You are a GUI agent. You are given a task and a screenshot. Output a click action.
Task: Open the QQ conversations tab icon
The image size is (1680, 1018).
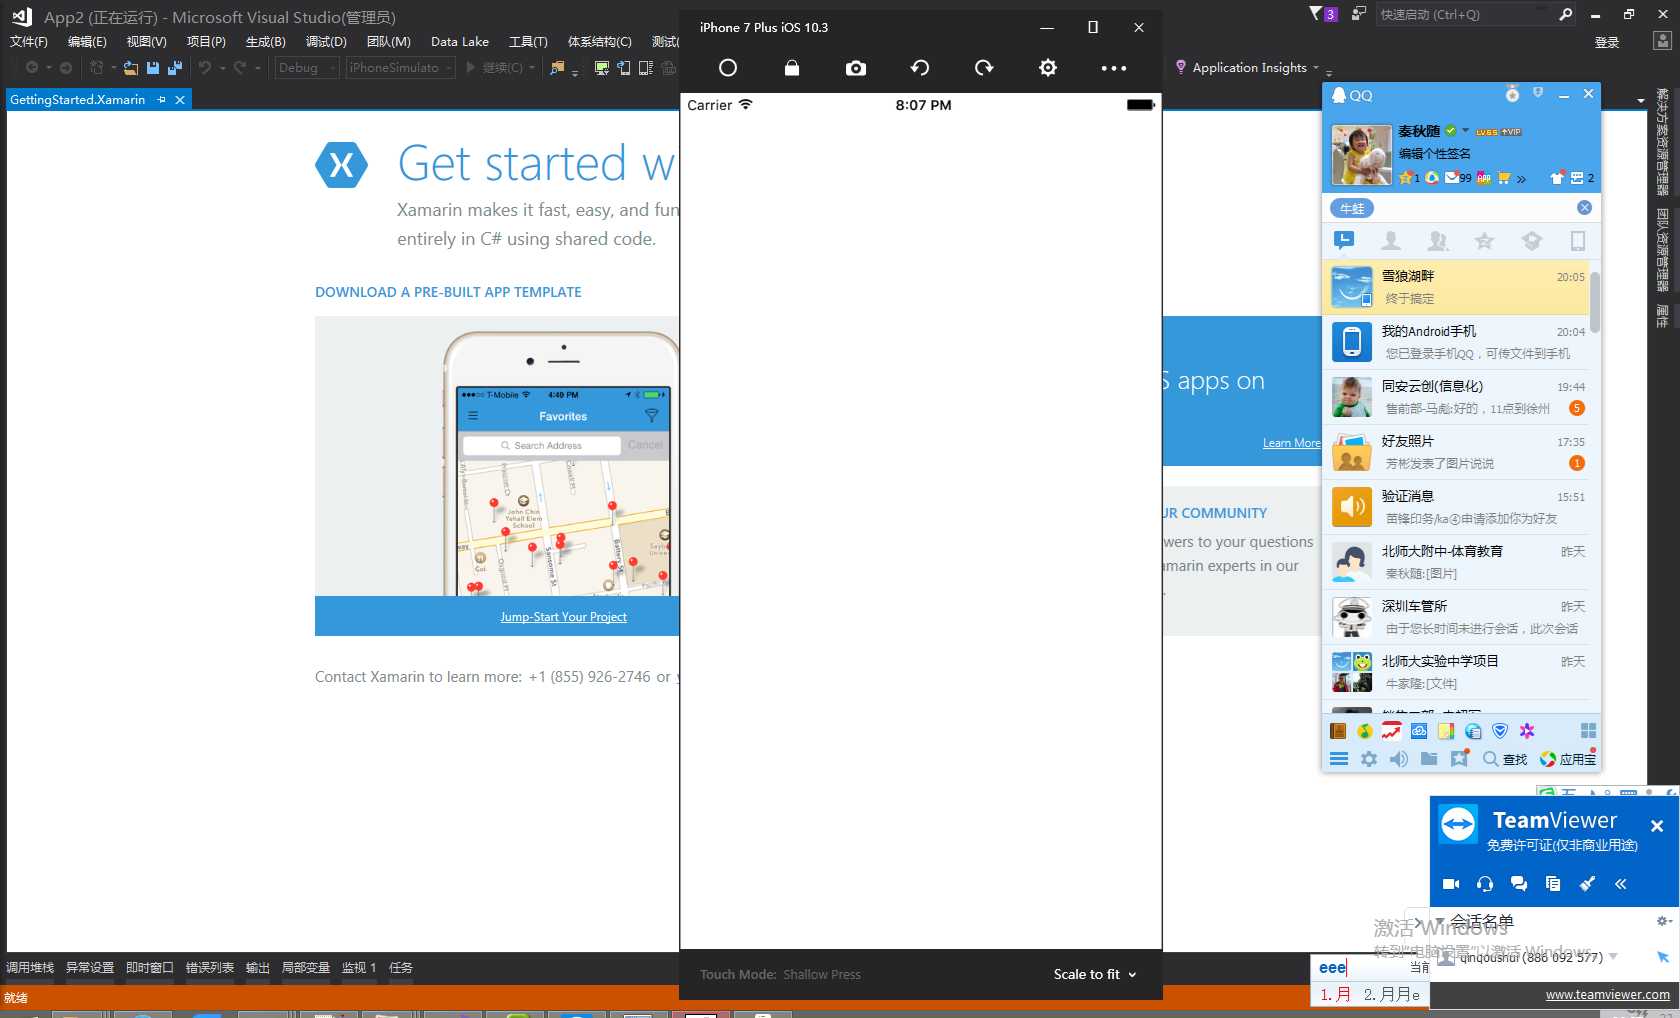point(1344,240)
